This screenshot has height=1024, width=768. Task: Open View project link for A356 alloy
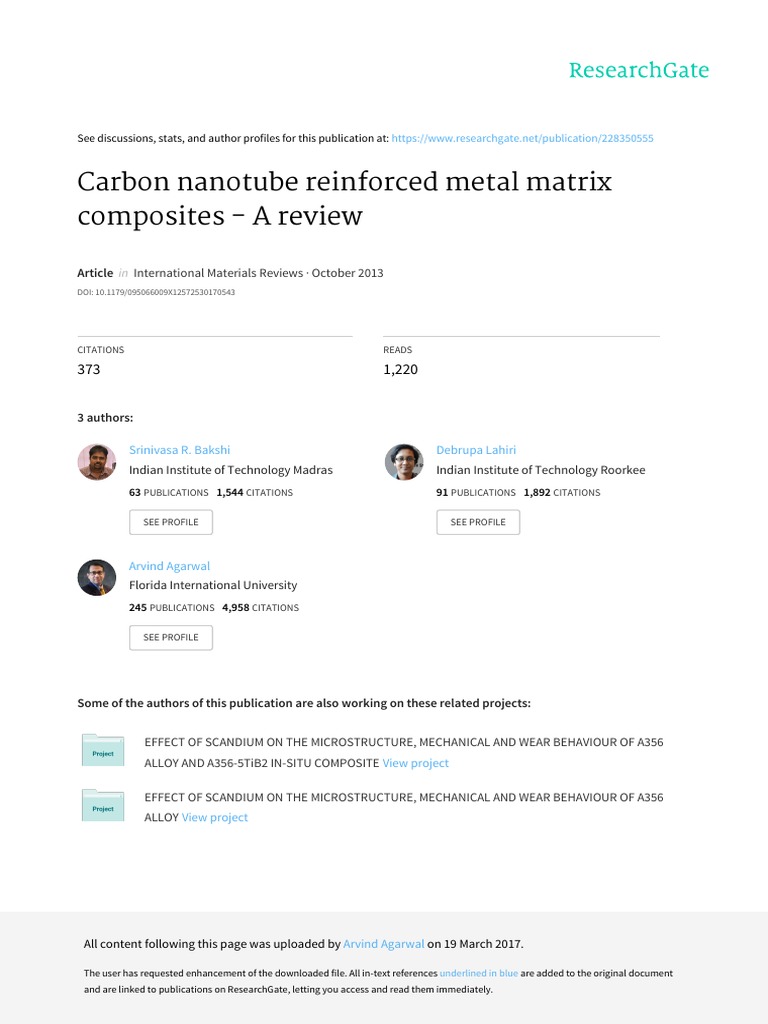(214, 817)
